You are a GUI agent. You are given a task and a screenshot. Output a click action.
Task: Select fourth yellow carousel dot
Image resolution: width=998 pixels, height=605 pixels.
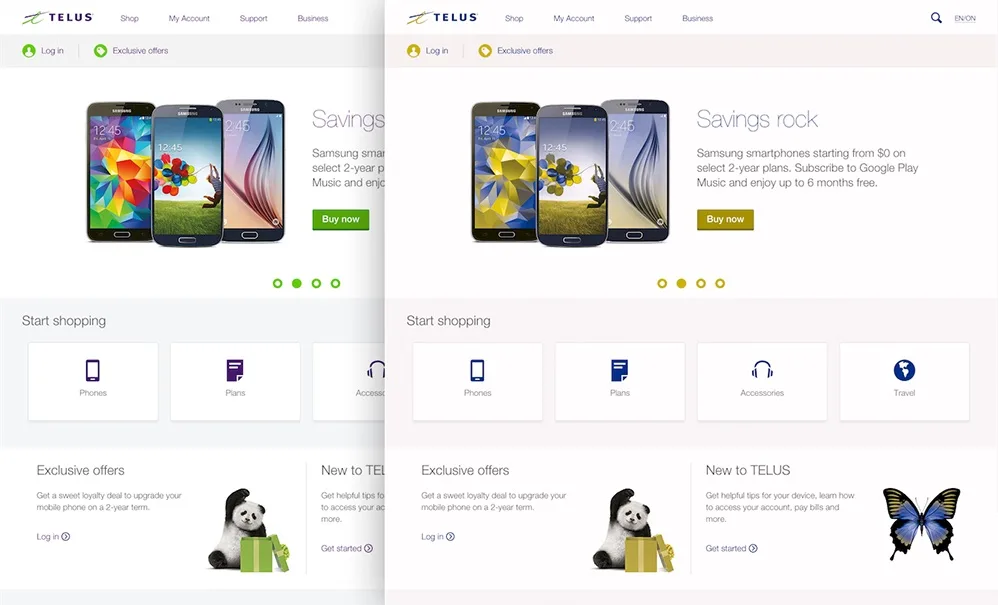click(720, 283)
